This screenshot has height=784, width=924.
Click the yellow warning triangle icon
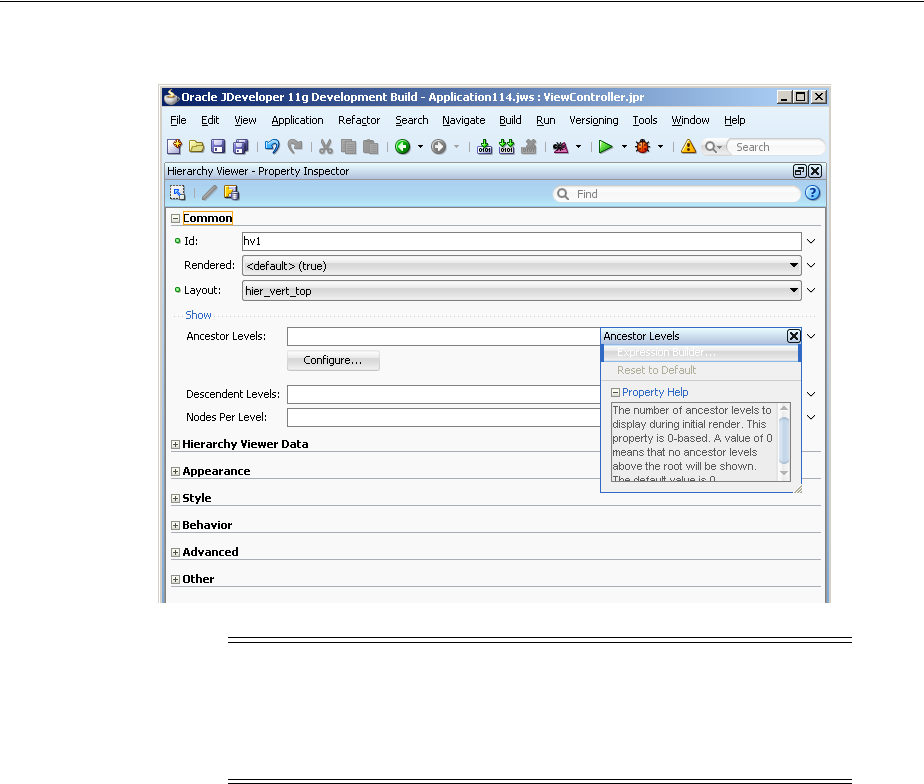pos(688,147)
